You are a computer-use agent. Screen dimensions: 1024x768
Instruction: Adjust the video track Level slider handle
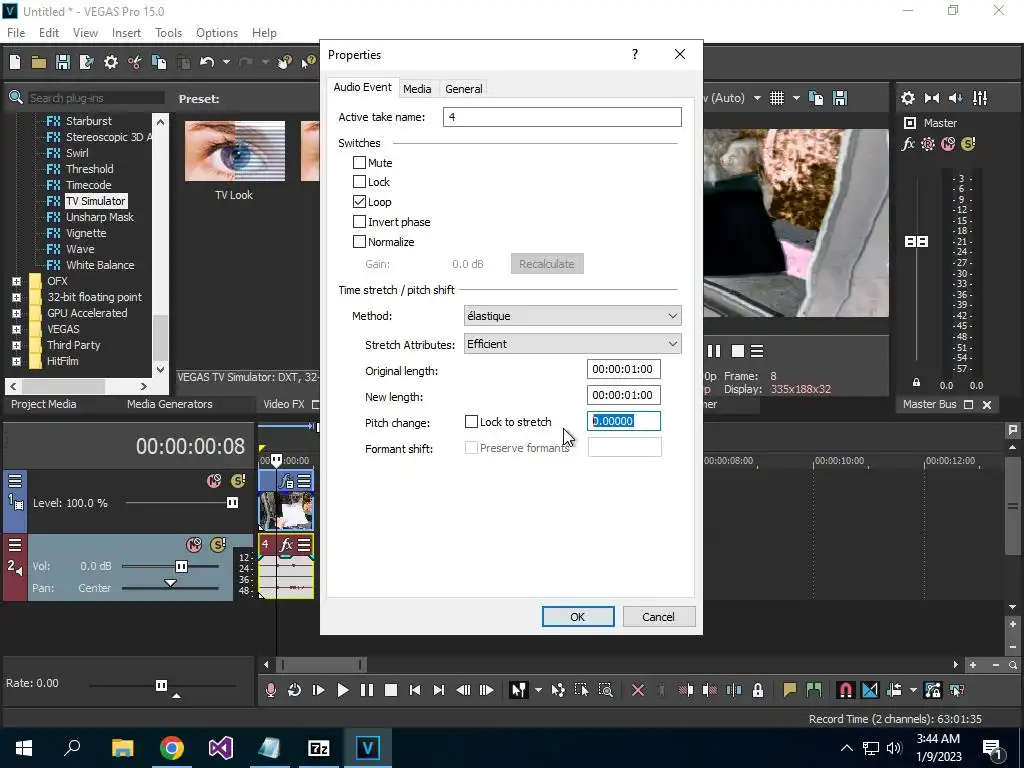tap(232, 503)
